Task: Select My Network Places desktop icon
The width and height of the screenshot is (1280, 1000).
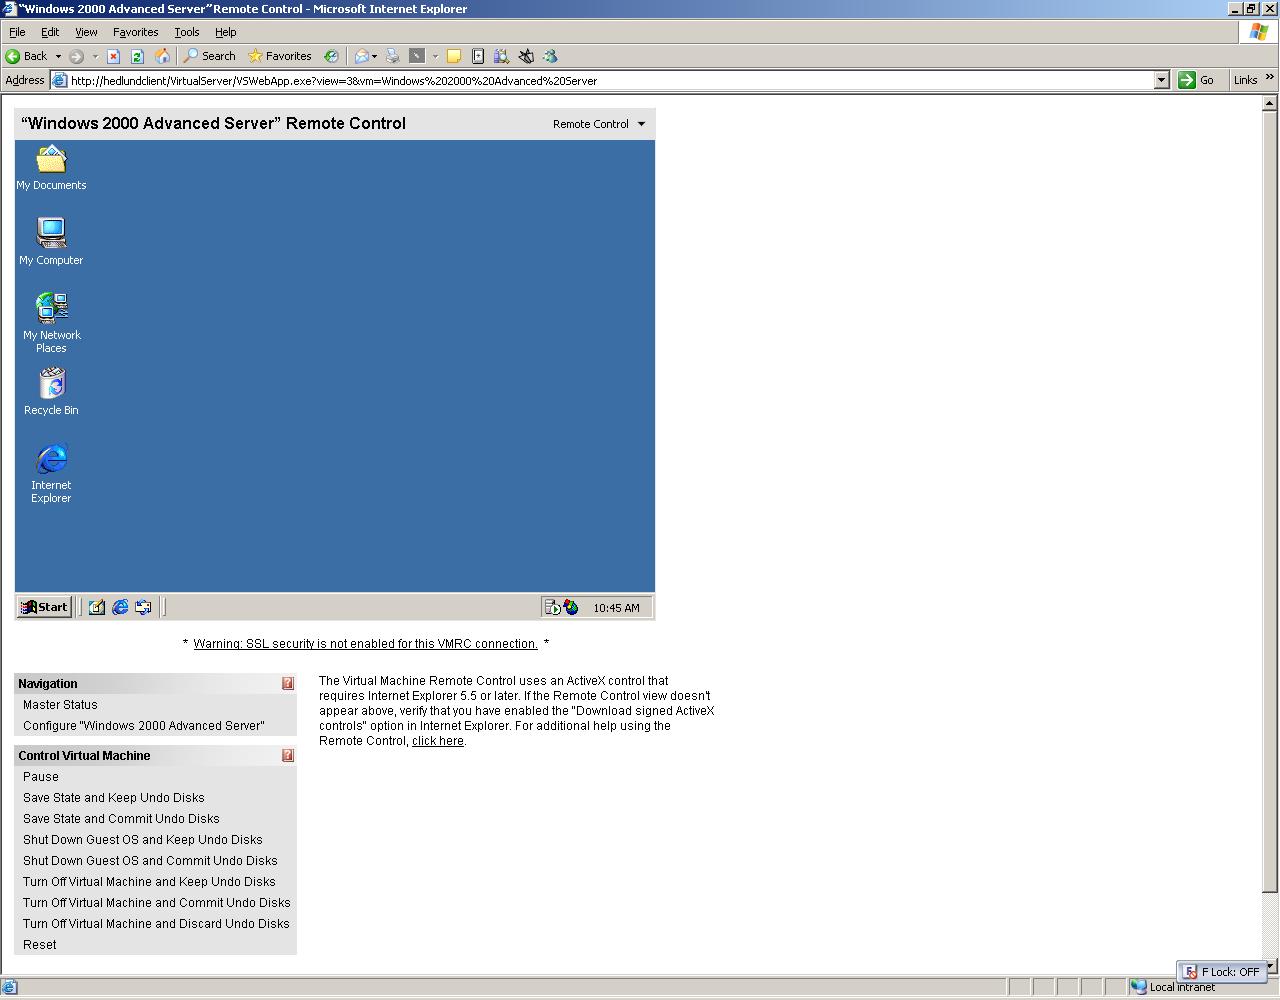Action: click(51, 322)
